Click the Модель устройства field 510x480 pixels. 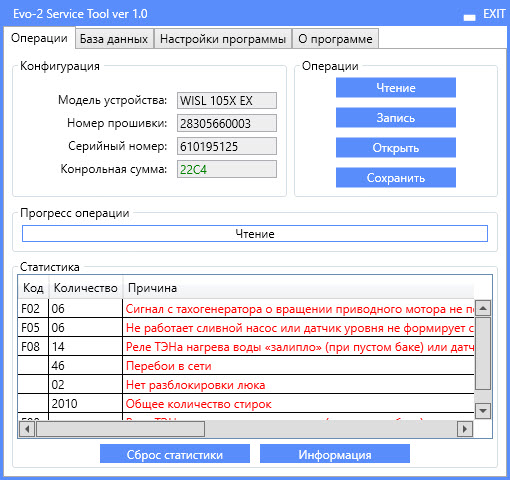[227, 100]
